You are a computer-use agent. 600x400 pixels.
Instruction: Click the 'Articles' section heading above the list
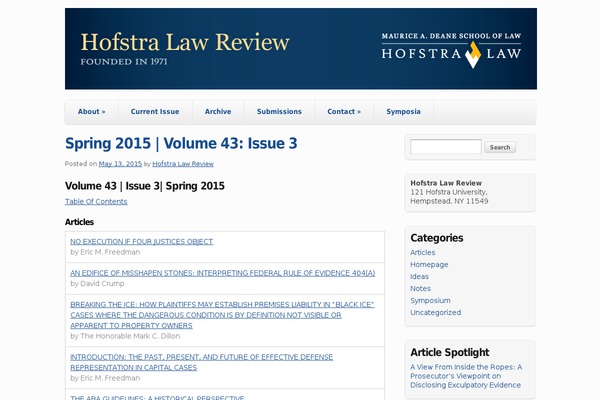(79, 222)
